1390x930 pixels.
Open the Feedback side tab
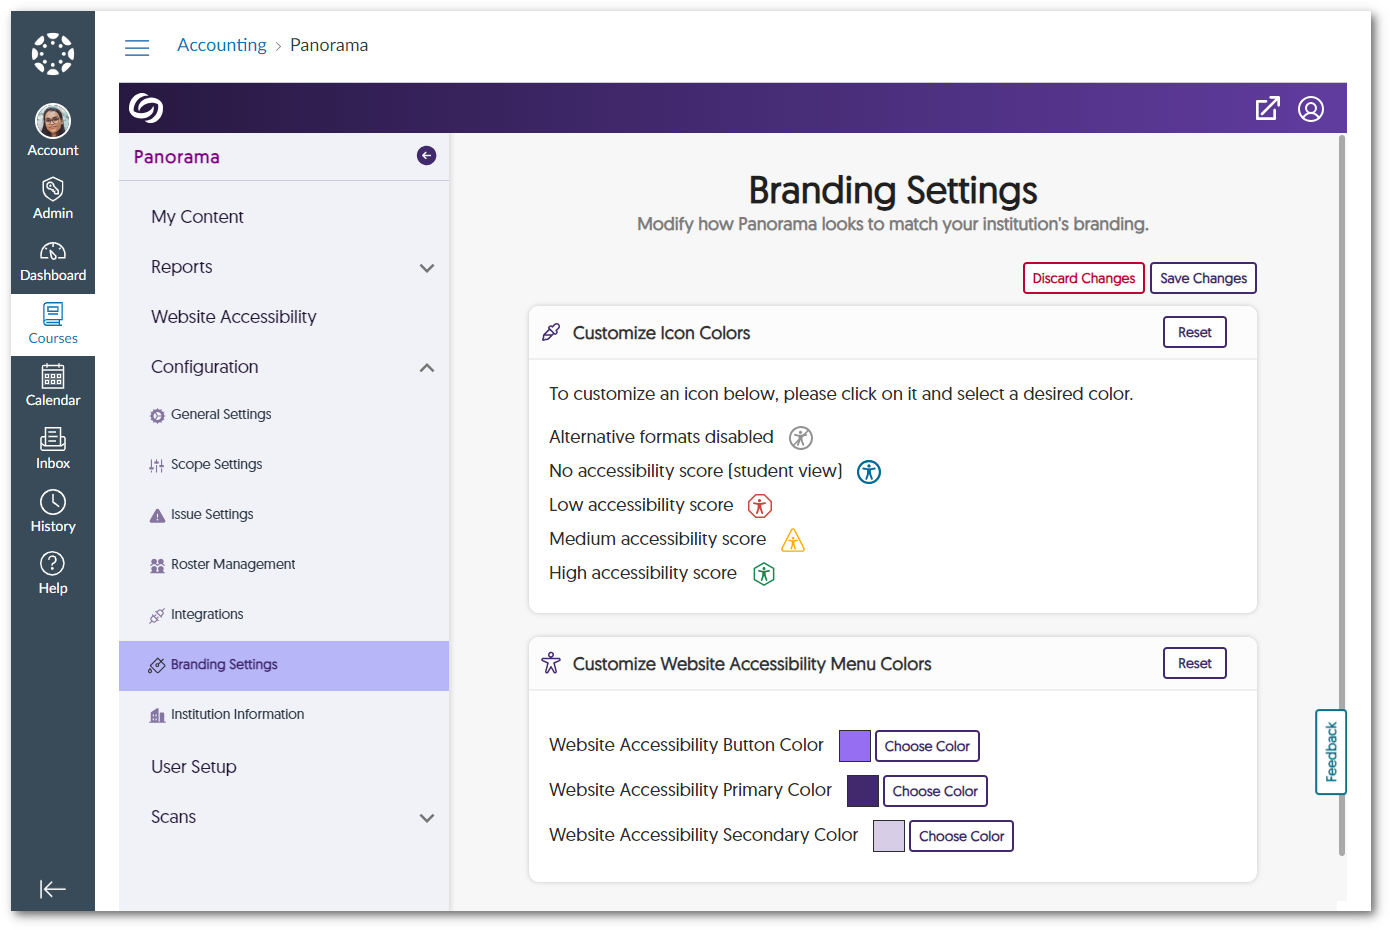pyautogui.click(x=1331, y=752)
